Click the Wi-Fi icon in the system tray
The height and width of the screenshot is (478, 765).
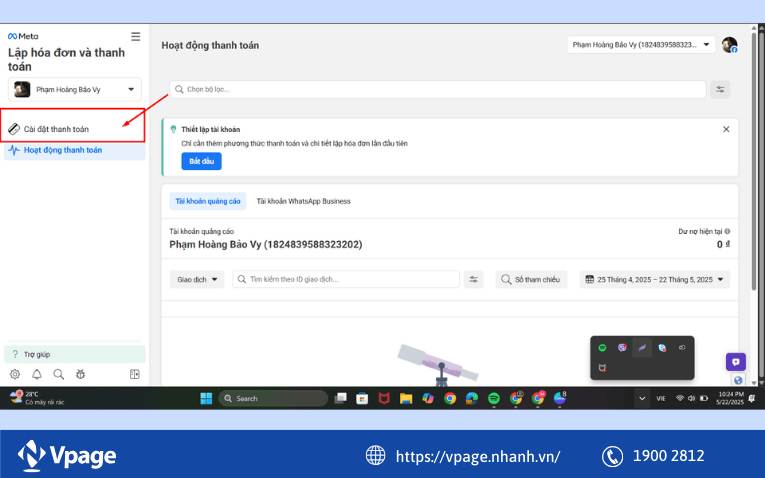(x=680, y=398)
